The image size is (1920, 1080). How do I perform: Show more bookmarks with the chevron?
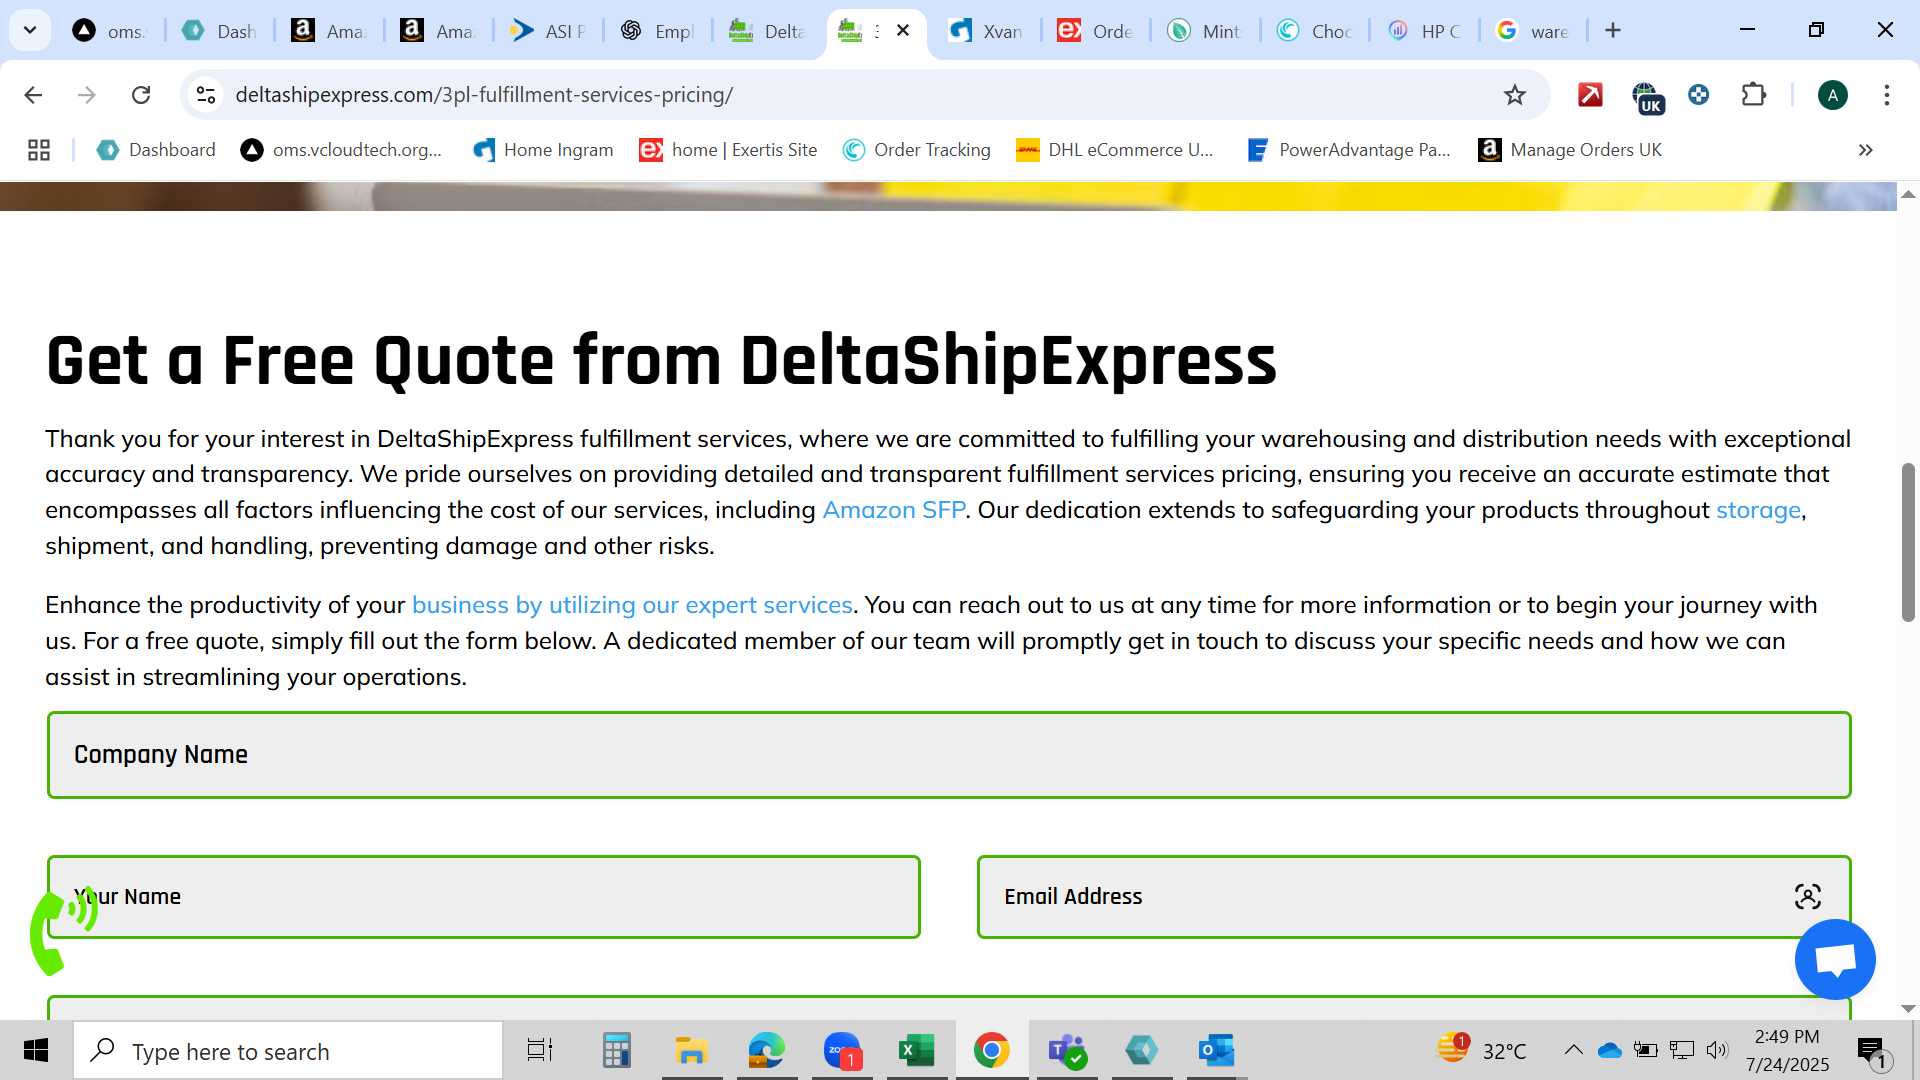[1865, 150]
